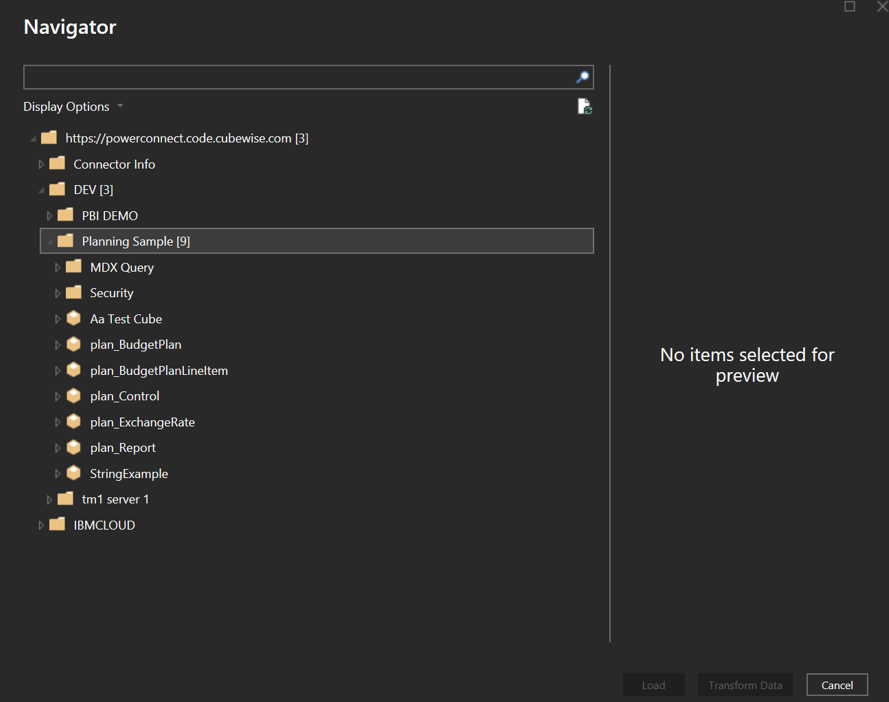Select the plan_BudgetPlan tree item label
Screen dimensions: 889x702
click(x=136, y=345)
